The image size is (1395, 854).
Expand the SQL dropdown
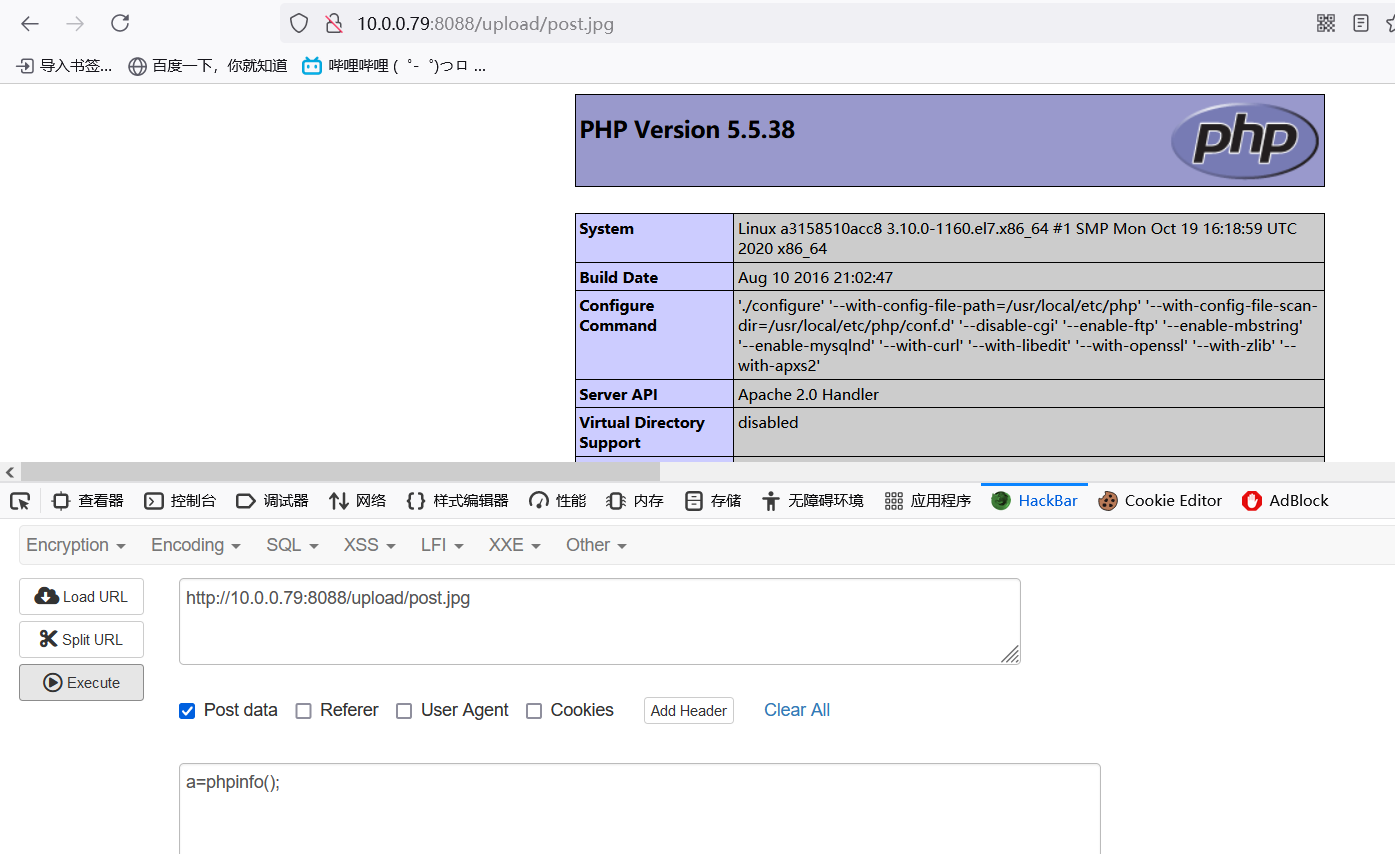[292, 545]
